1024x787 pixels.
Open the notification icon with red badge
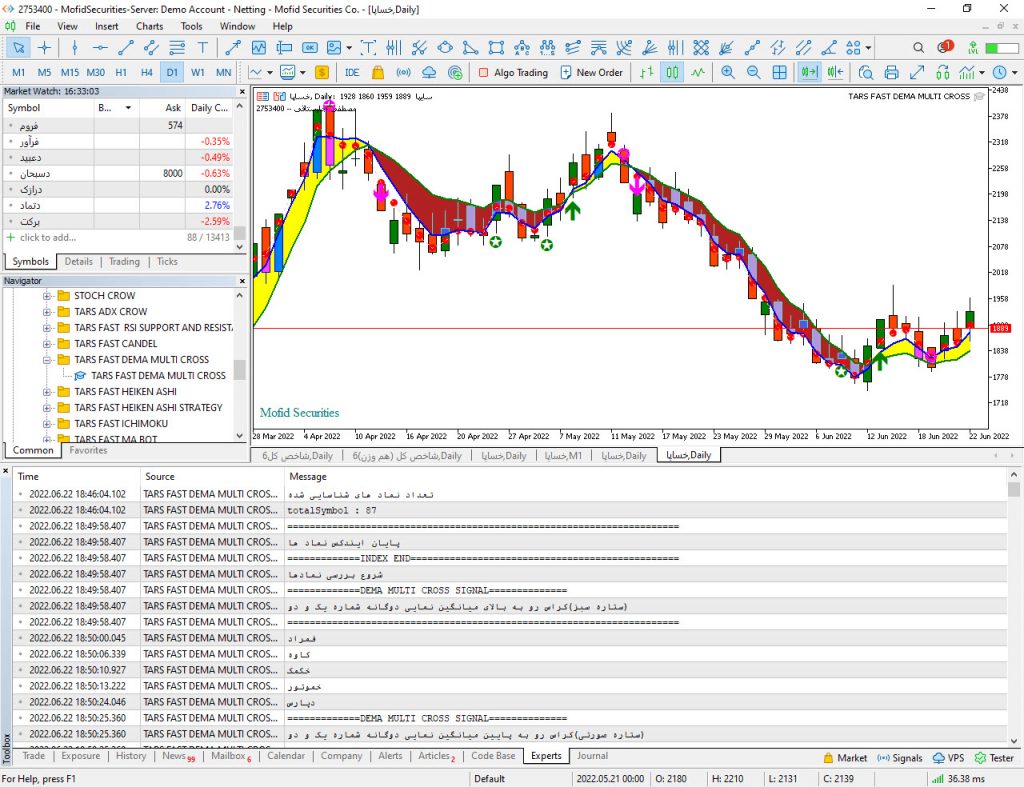(x=945, y=47)
